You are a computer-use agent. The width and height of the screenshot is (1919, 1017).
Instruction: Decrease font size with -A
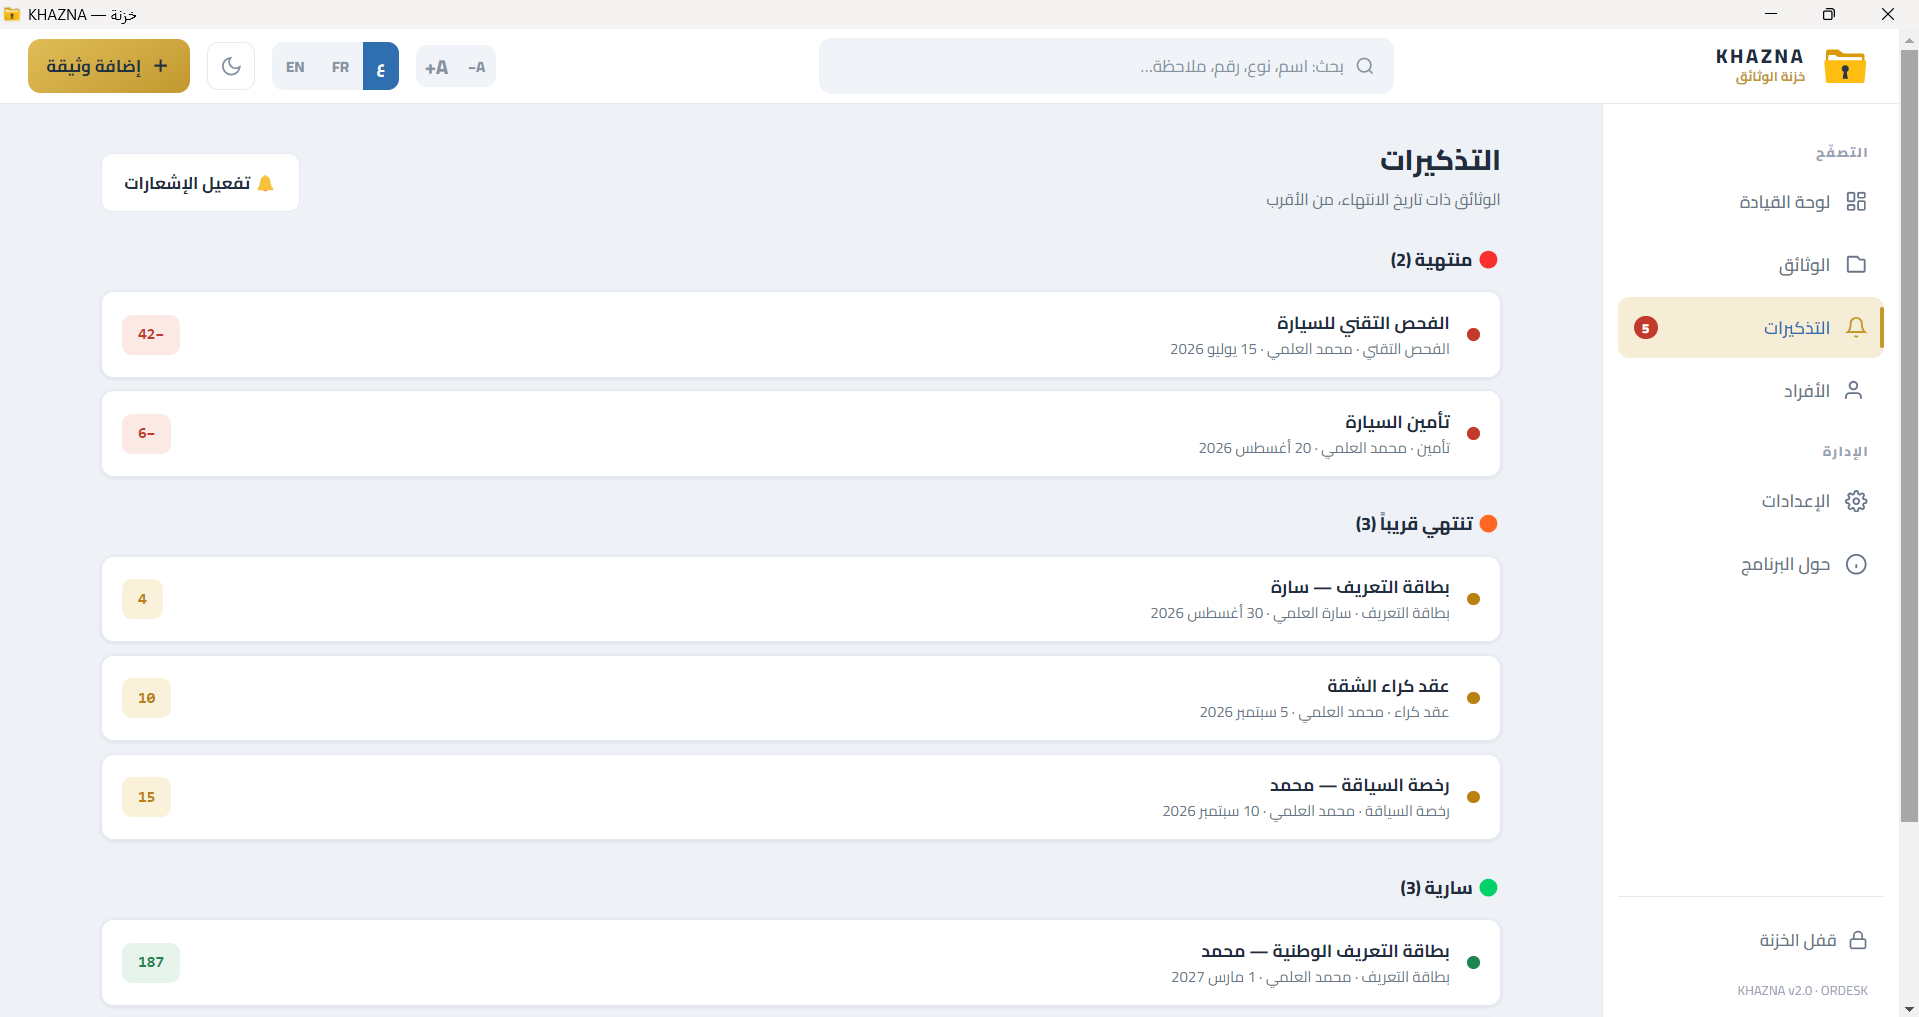click(476, 67)
